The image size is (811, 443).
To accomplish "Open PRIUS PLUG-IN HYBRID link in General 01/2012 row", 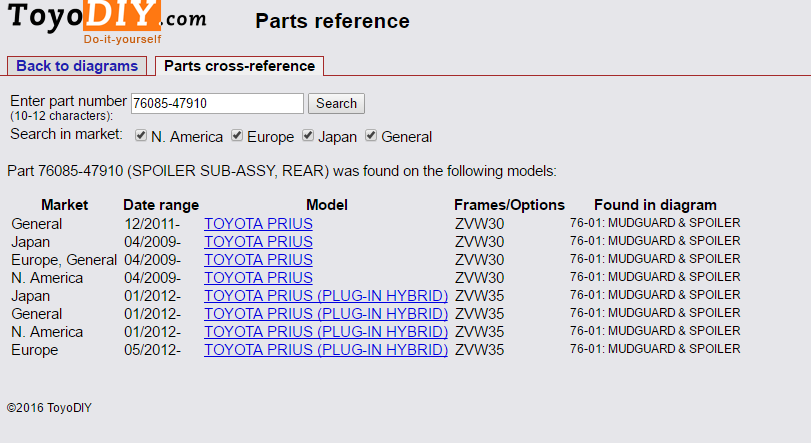I will [326, 314].
